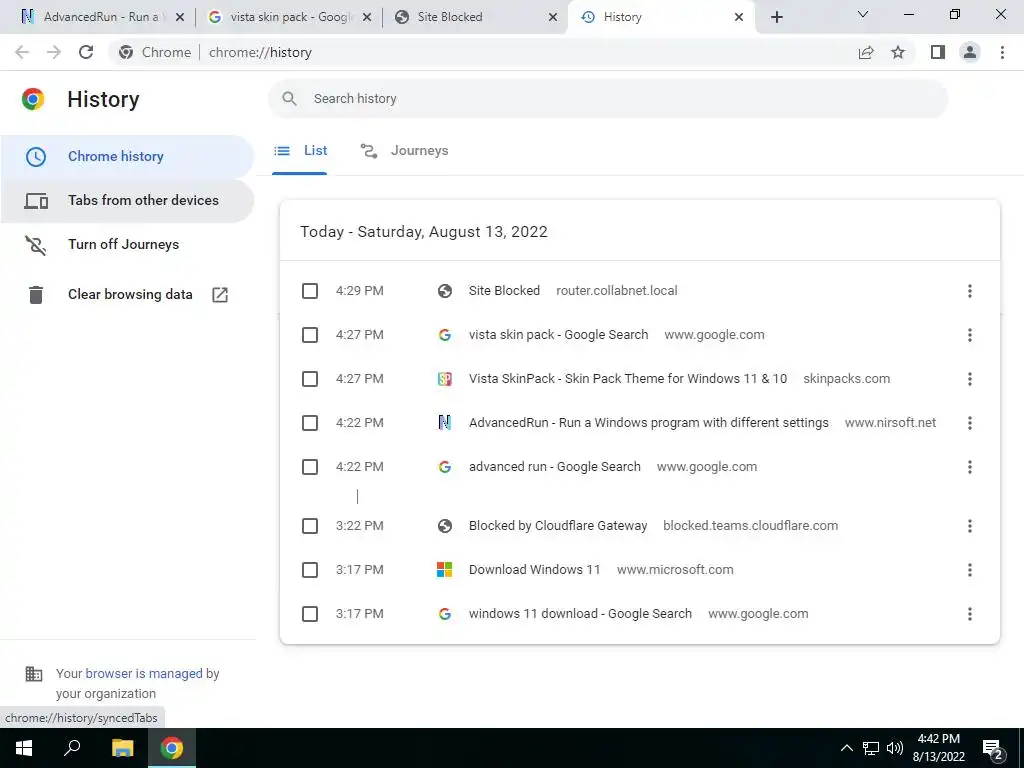The image size is (1024, 768).
Task: Open actions menu for Cloudflare Gateway entry
Action: pos(970,526)
